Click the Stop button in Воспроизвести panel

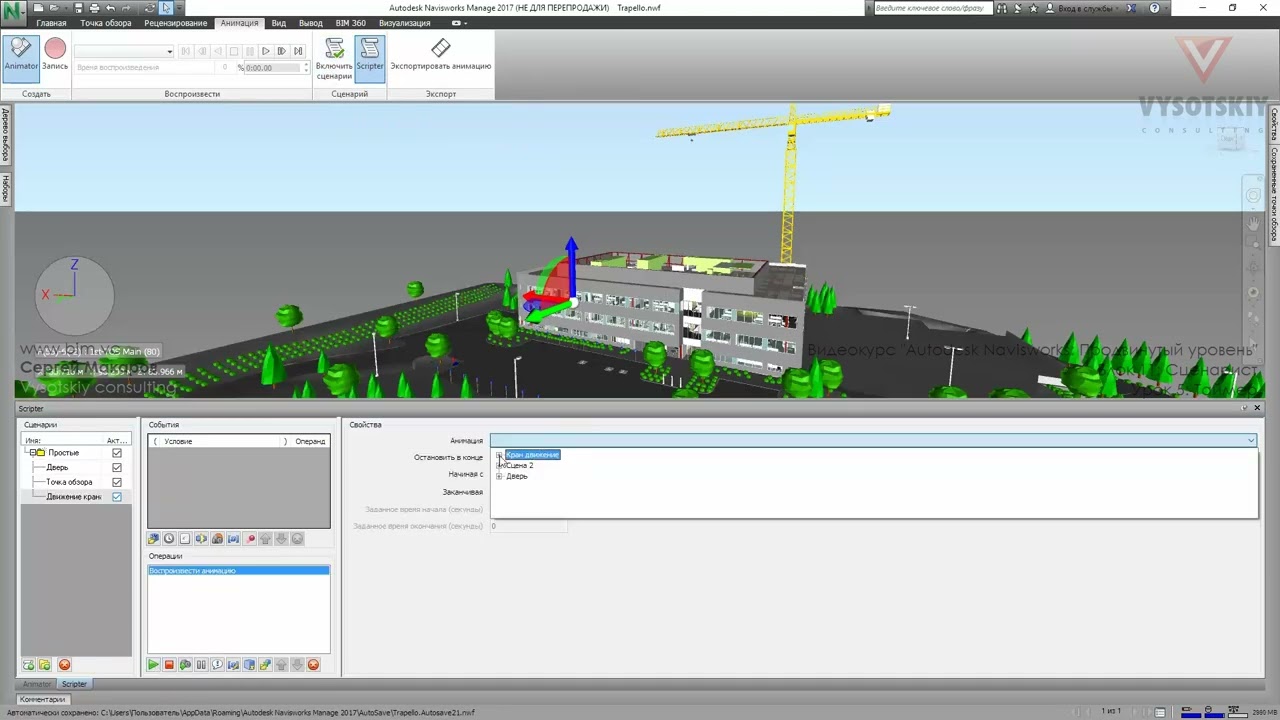tap(233, 51)
